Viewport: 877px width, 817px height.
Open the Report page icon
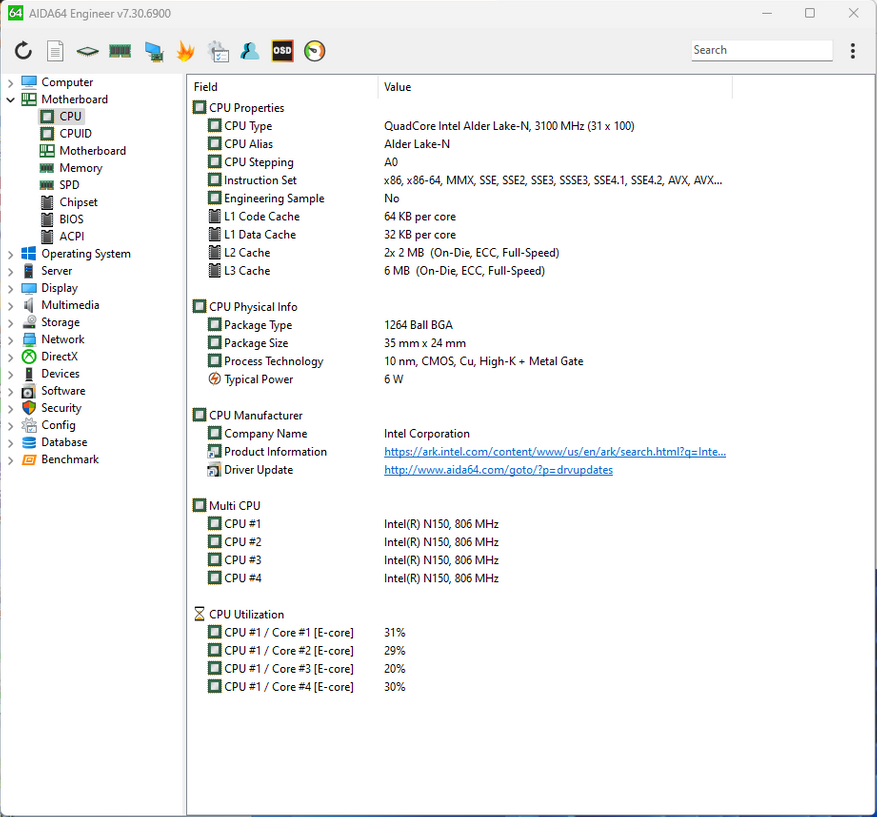[x=55, y=51]
